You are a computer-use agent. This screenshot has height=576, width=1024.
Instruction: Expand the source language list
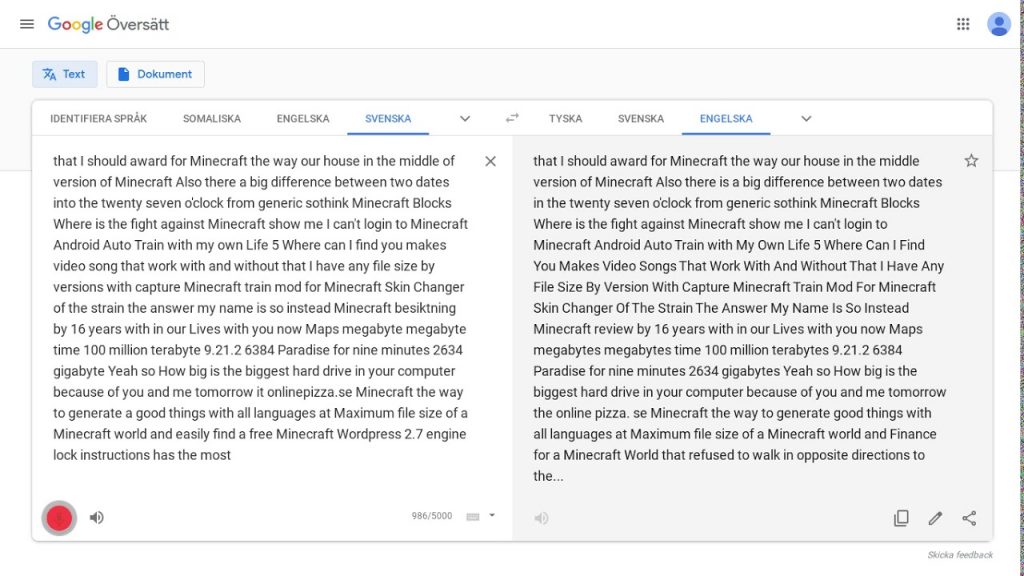465,119
